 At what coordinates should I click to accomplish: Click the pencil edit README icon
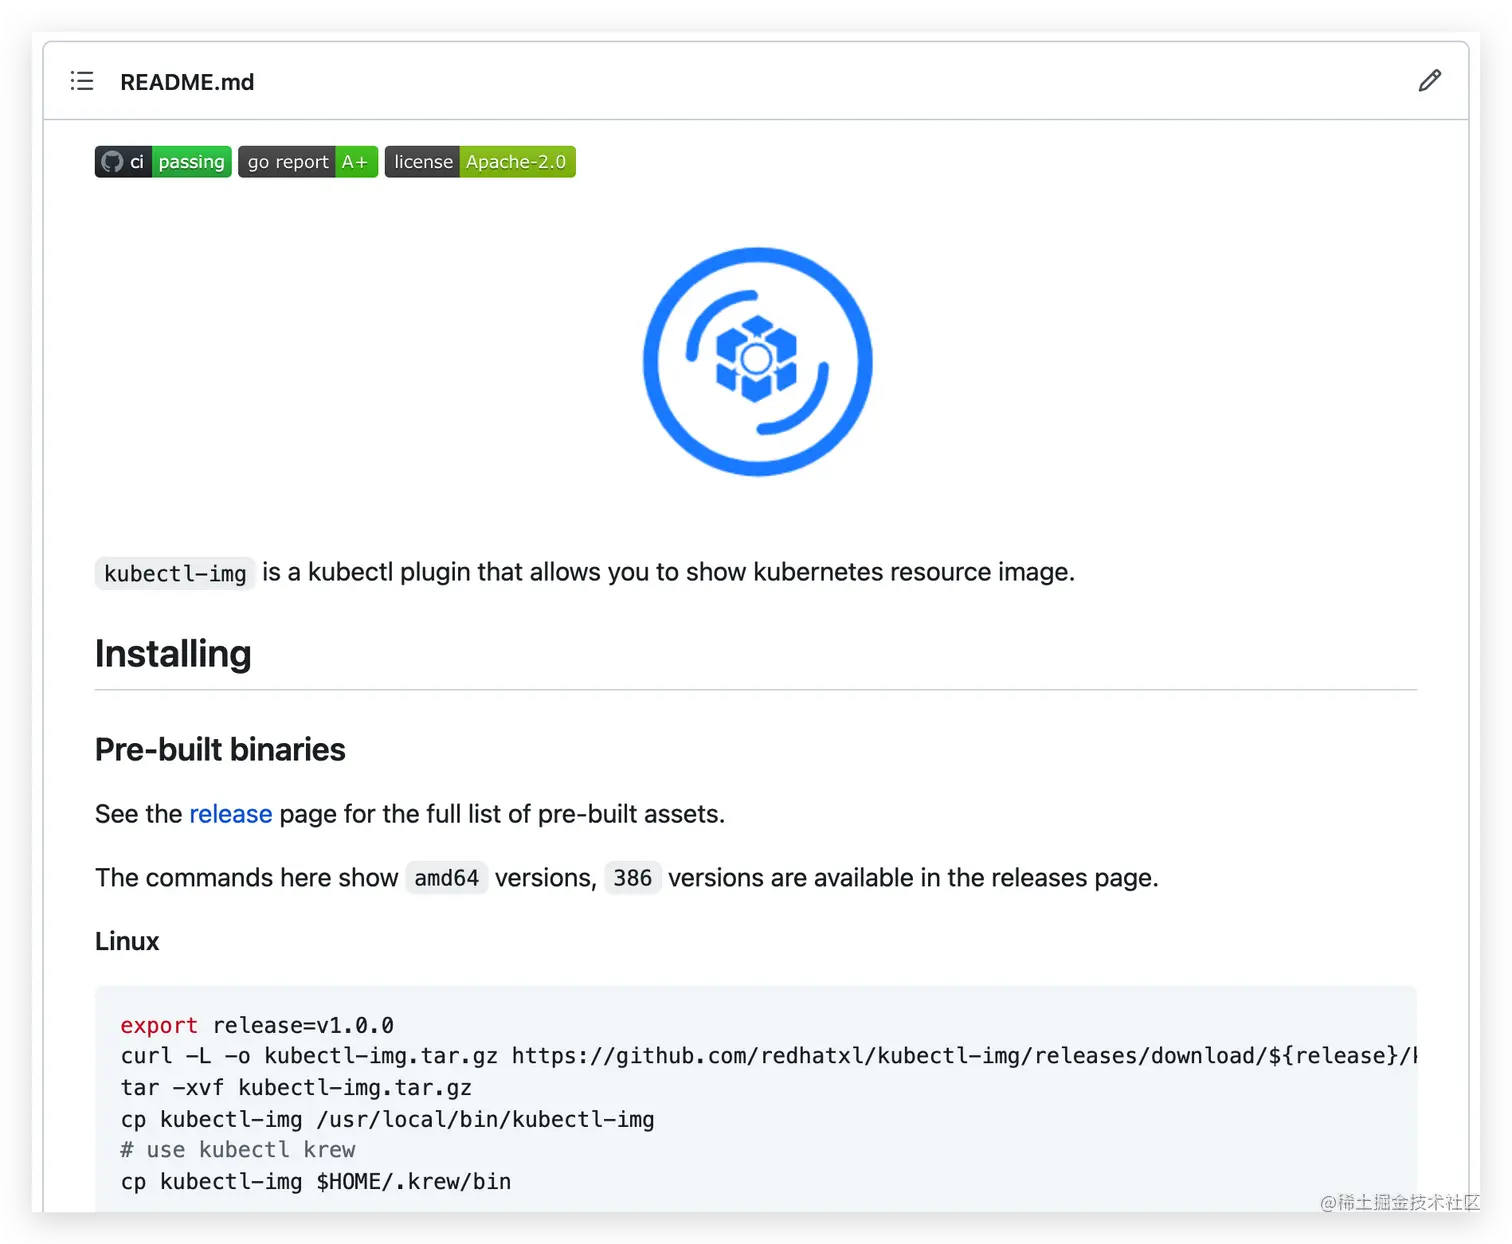(x=1430, y=81)
